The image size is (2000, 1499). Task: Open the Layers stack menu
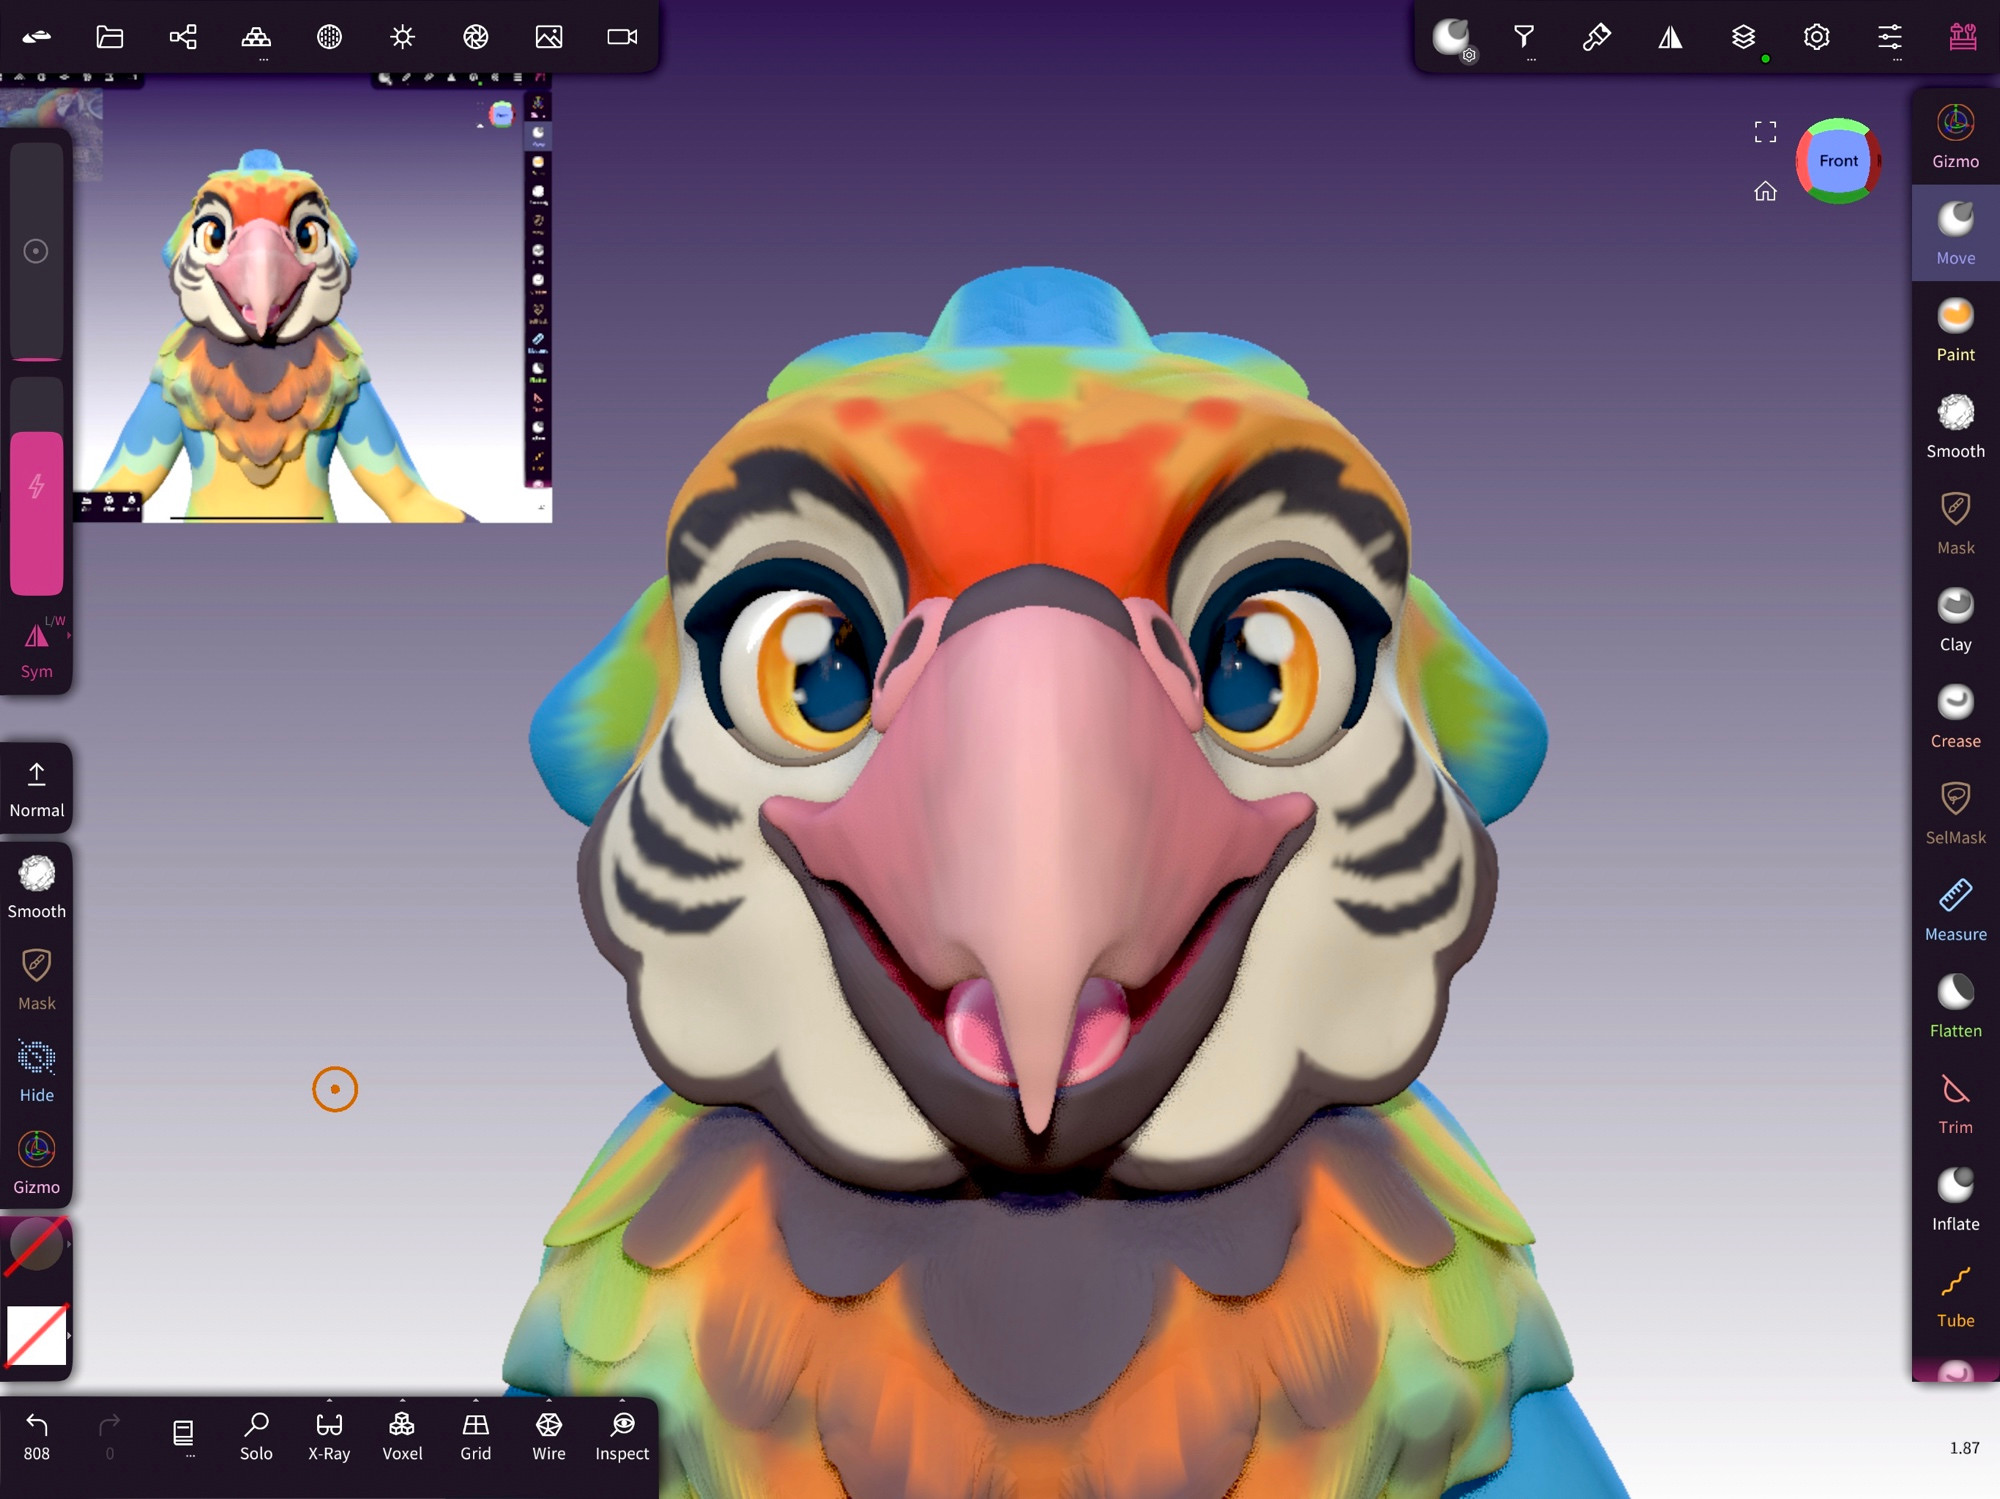point(1743,37)
